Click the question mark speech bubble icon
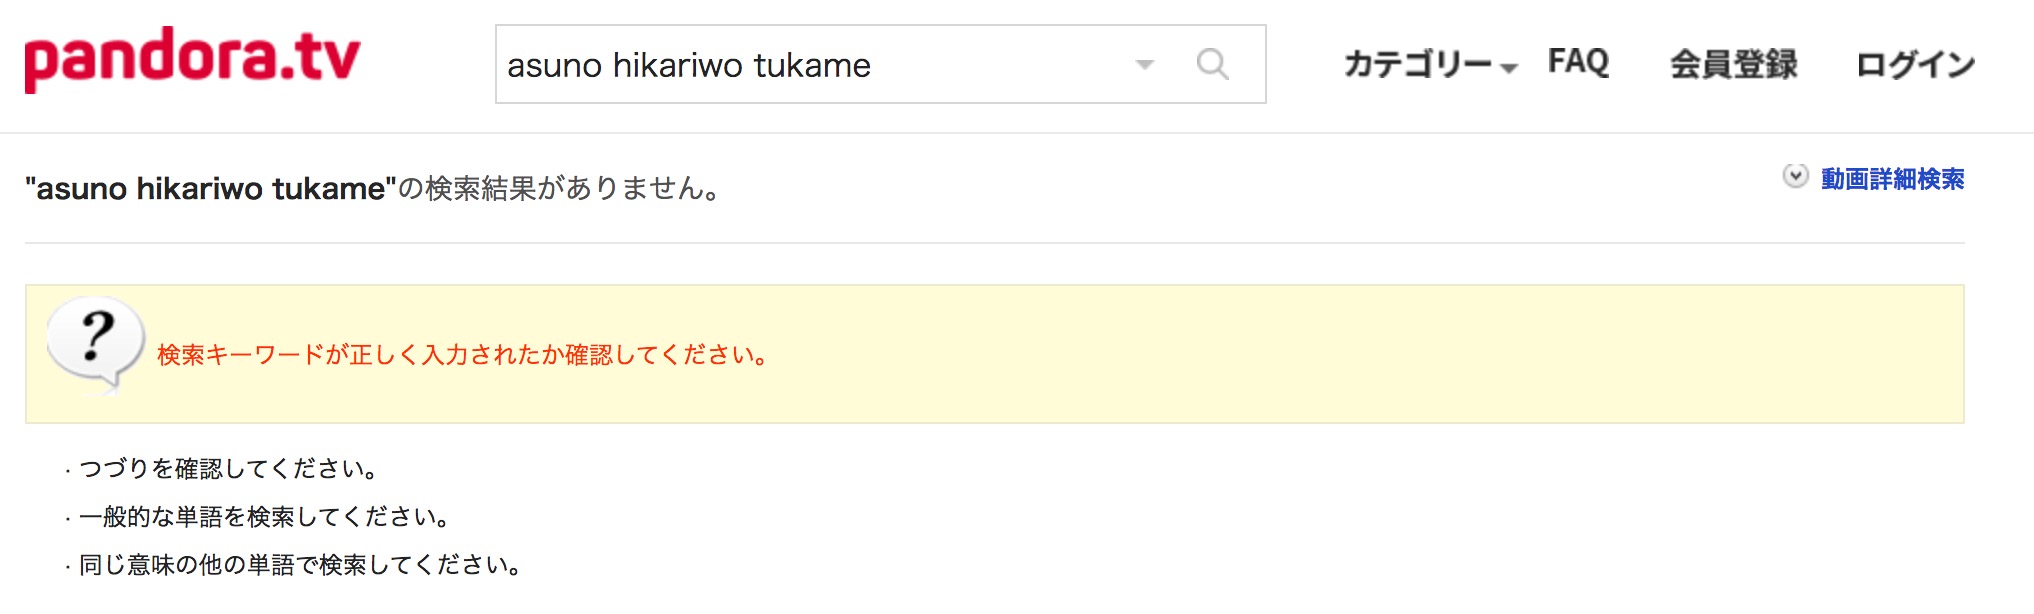 click(95, 345)
